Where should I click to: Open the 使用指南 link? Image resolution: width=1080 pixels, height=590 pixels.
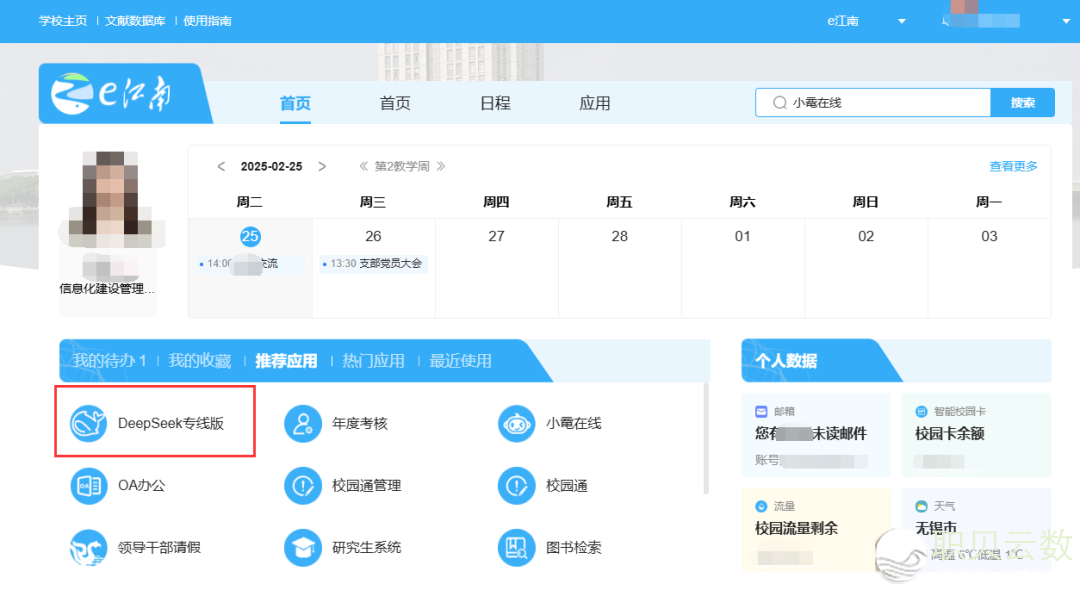pyautogui.click(x=207, y=21)
